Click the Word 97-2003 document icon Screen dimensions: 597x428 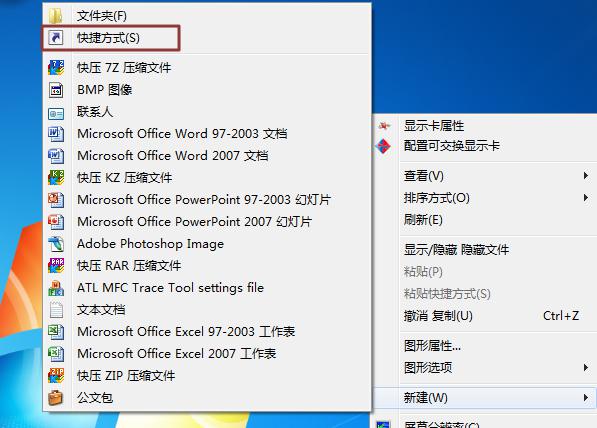click(x=56, y=134)
